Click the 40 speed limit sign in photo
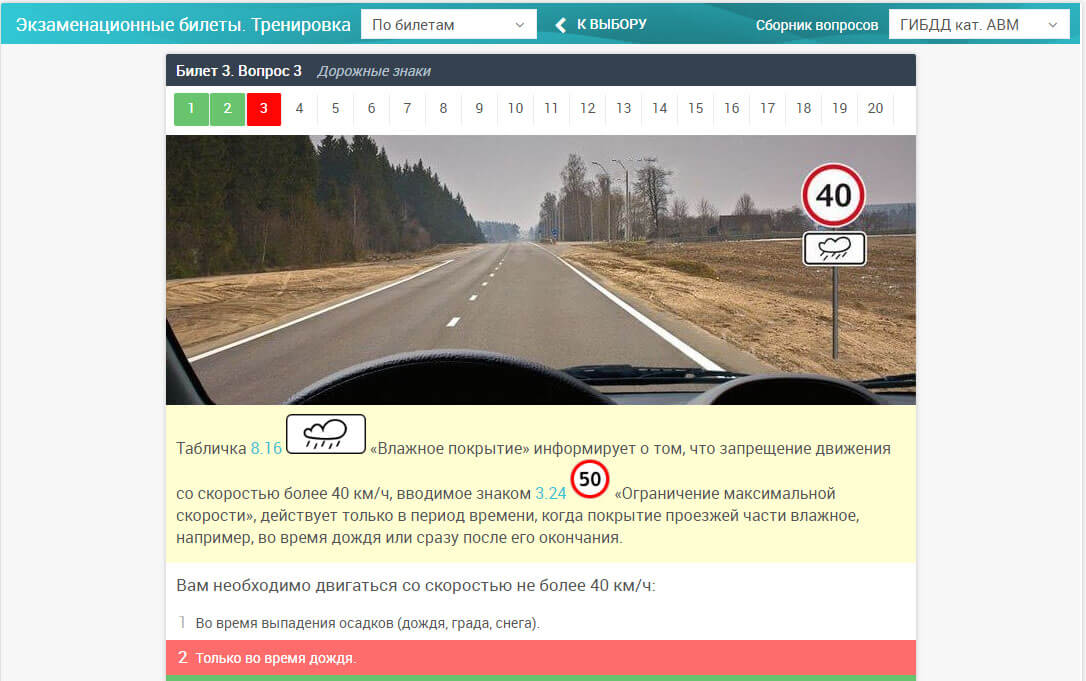The height and width of the screenshot is (681, 1086). [833, 195]
